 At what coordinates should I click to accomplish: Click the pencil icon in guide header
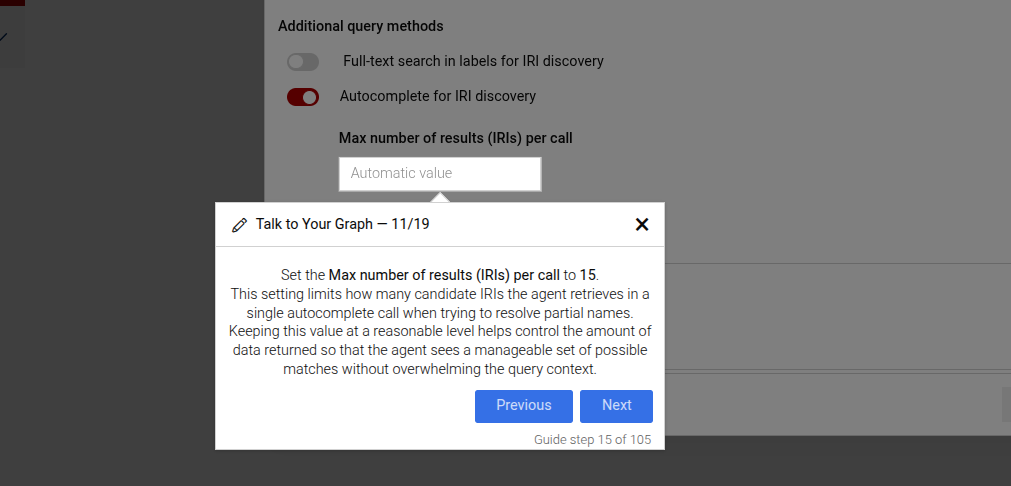[239, 225]
